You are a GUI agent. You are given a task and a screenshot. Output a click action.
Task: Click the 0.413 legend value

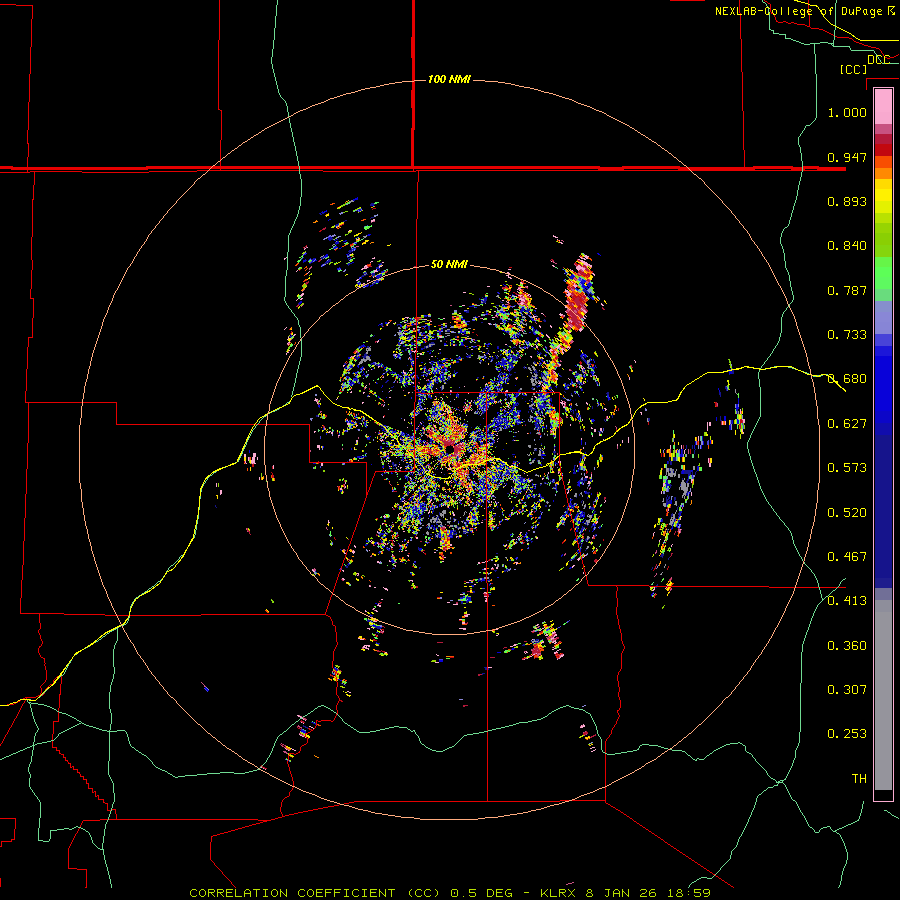tap(847, 600)
